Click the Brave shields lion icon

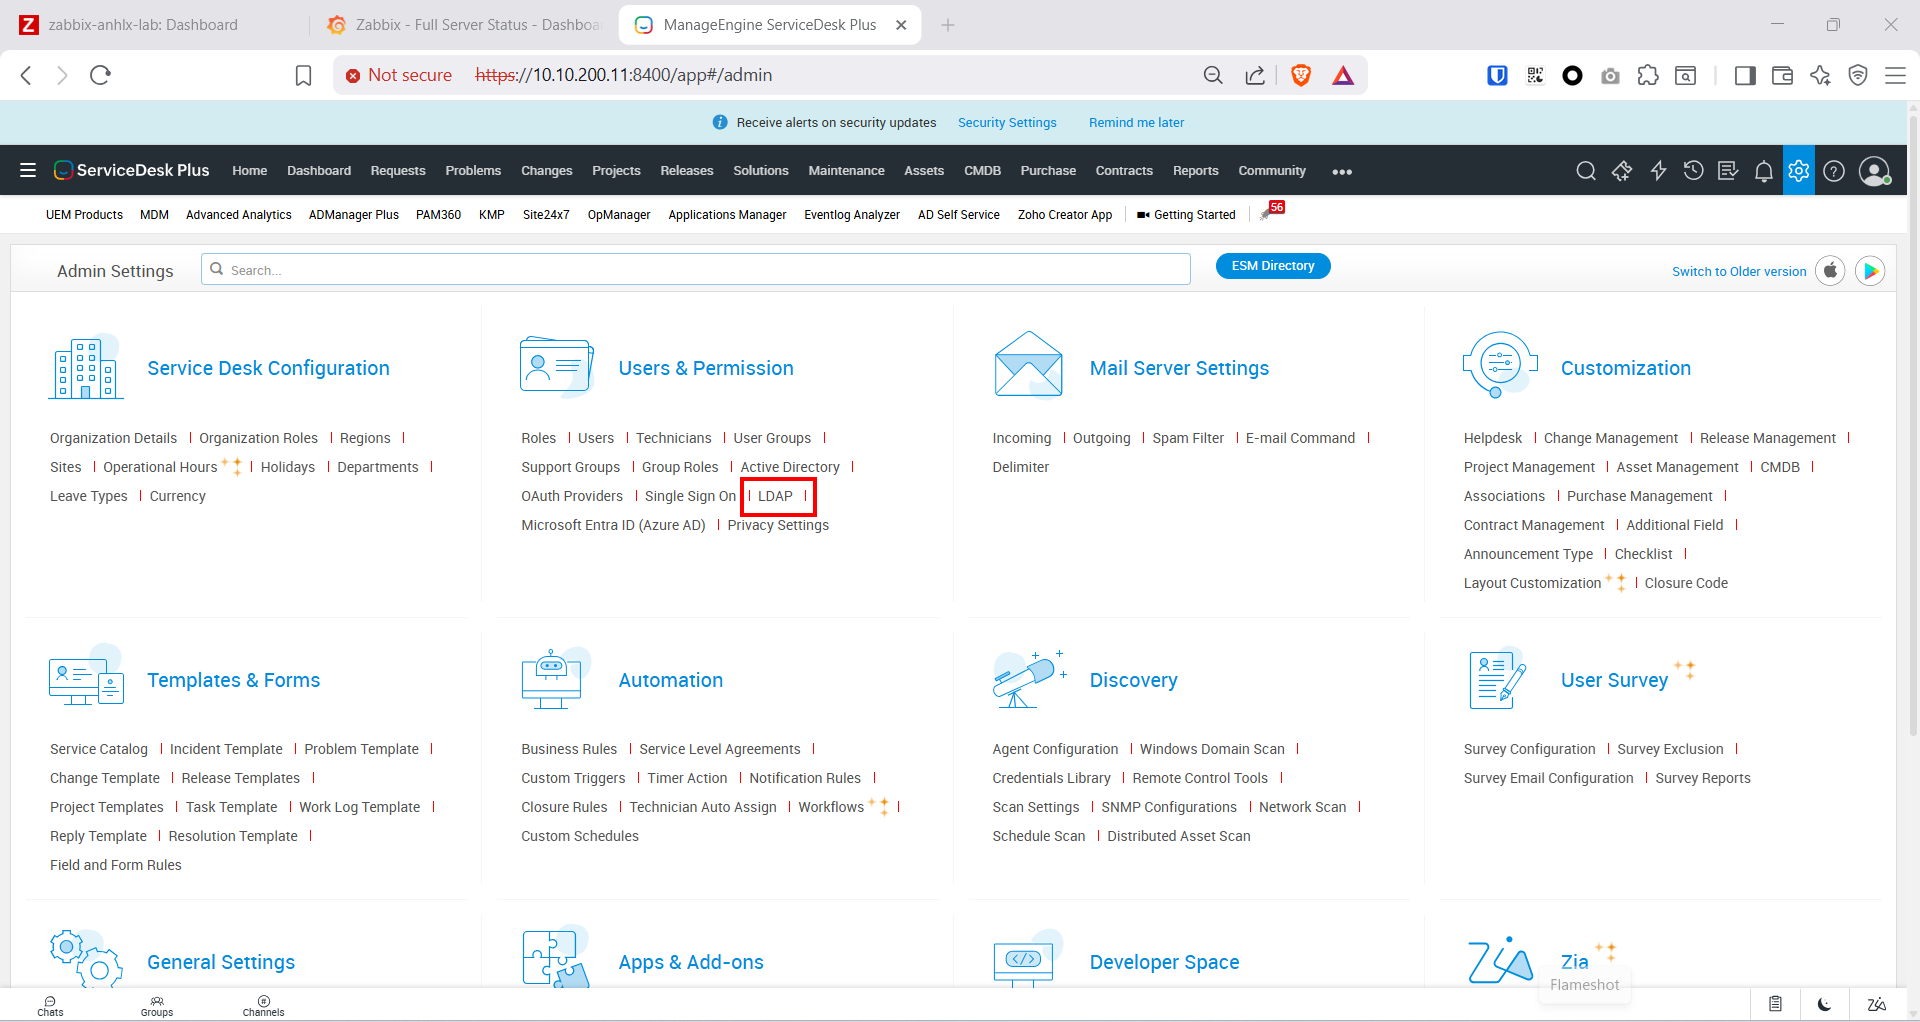click(x=1300, y=75)
